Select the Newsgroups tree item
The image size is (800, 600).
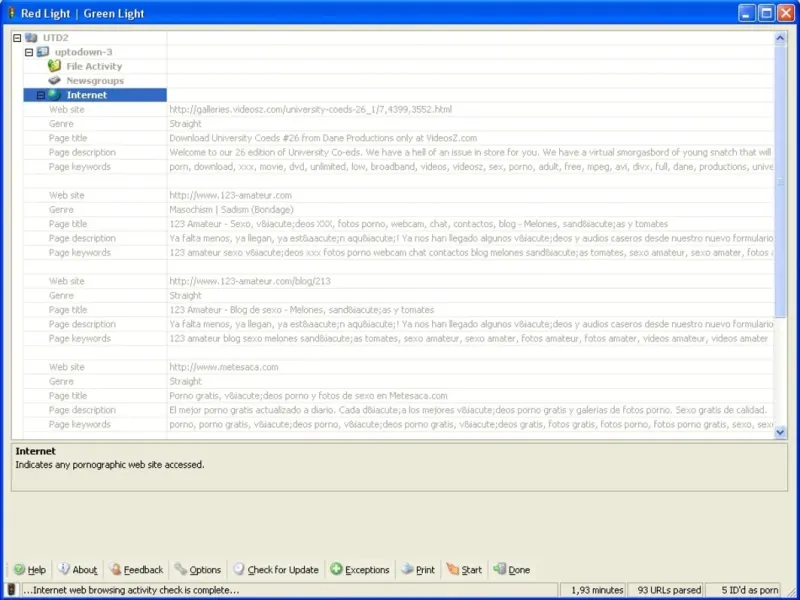pos(95,81)
